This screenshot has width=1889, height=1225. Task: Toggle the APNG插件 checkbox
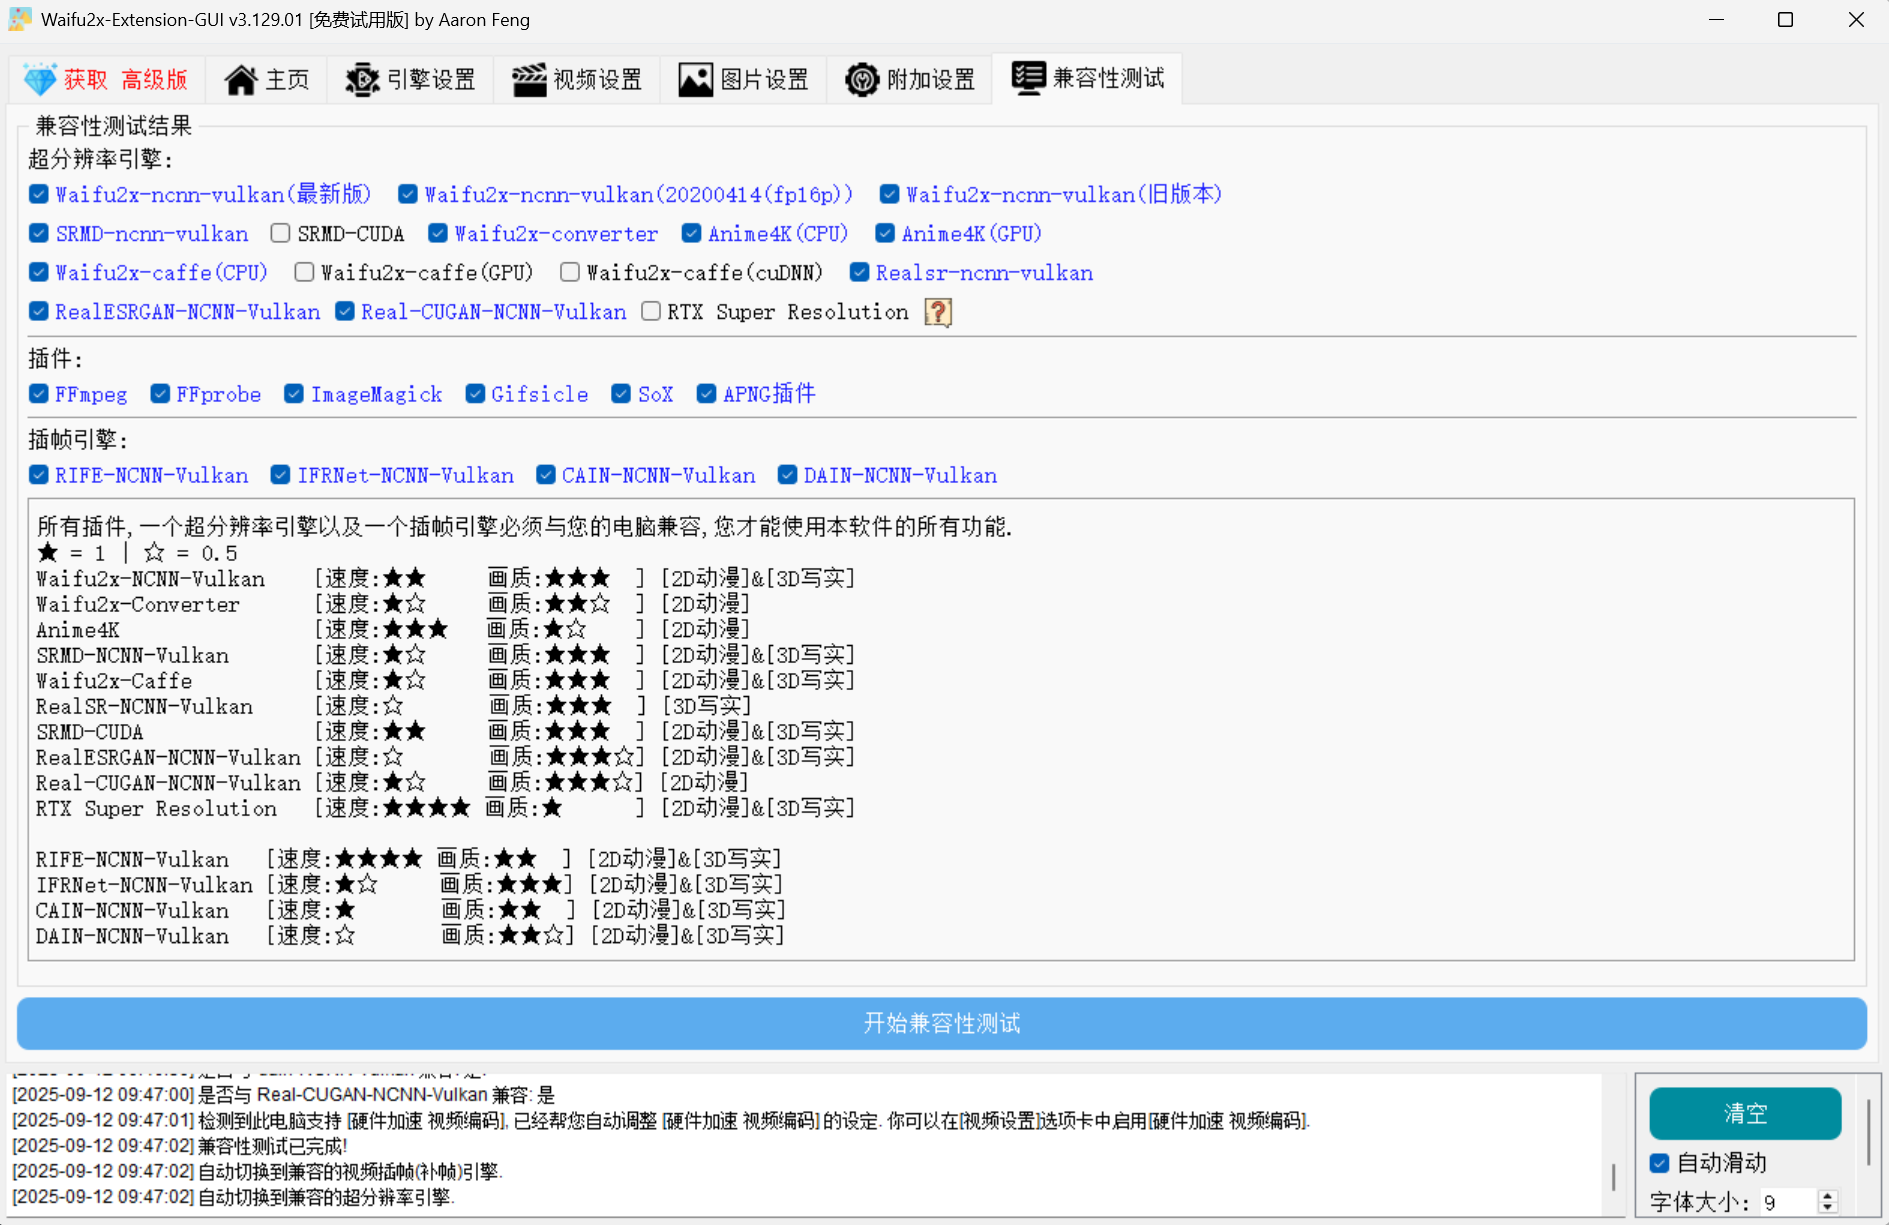[x=706, y=394]
